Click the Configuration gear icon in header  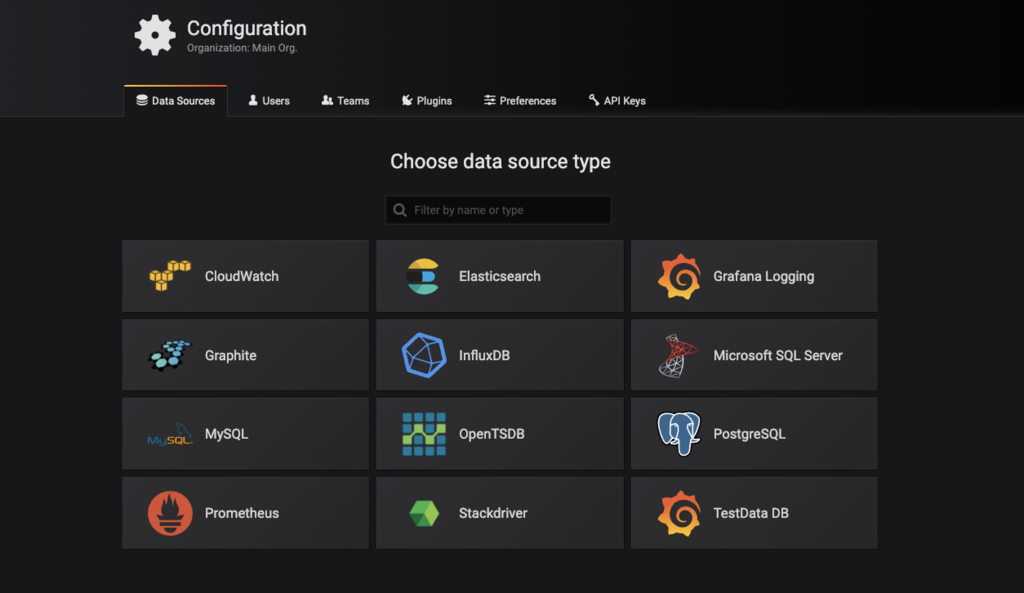click(x=155, y=35)
